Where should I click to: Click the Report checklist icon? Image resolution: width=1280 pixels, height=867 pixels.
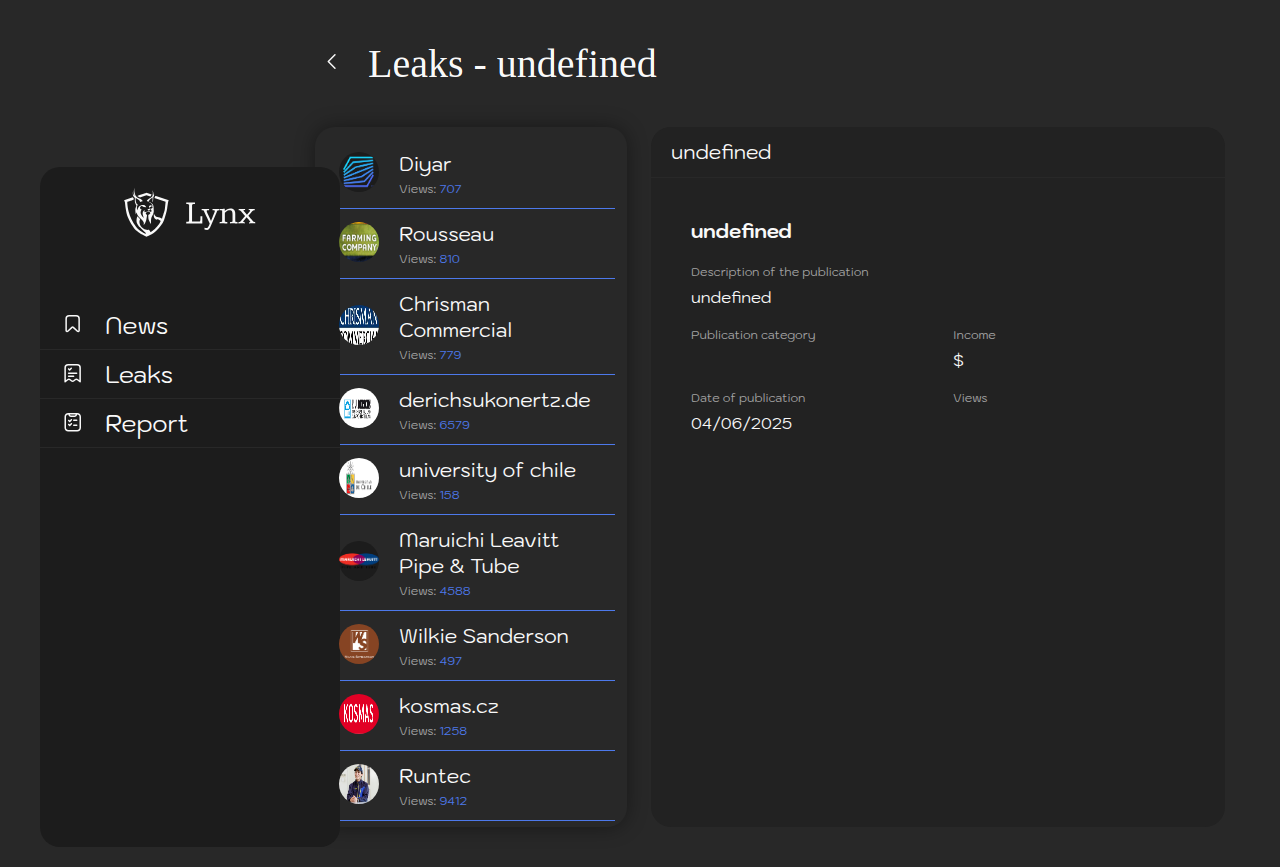(x=73, y=422)
